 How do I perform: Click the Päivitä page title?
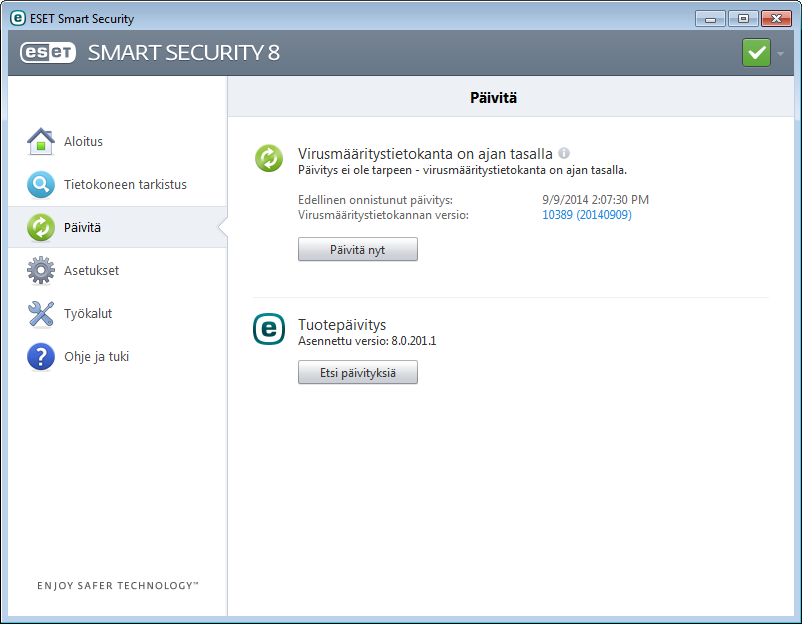[494, 98]
